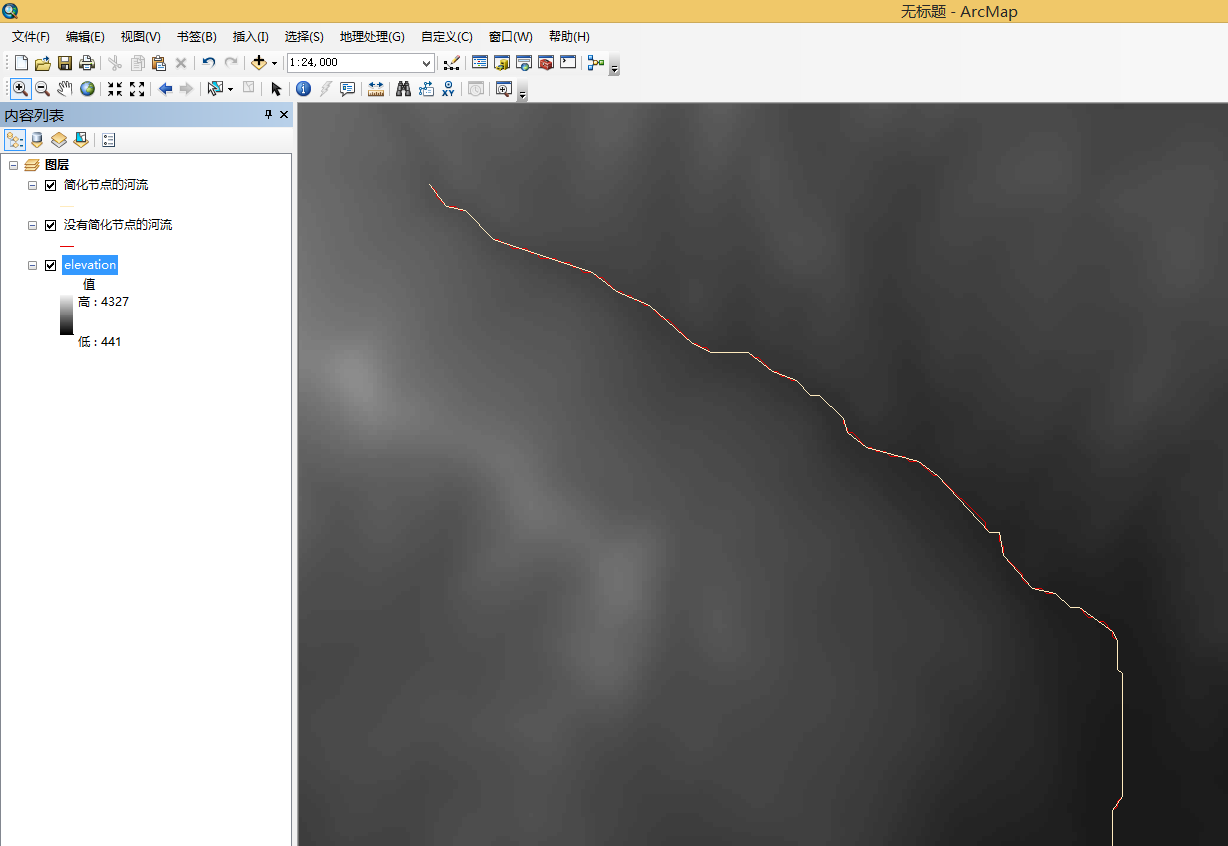Click the Copy icon in the toolbar

tap(137, 62)
